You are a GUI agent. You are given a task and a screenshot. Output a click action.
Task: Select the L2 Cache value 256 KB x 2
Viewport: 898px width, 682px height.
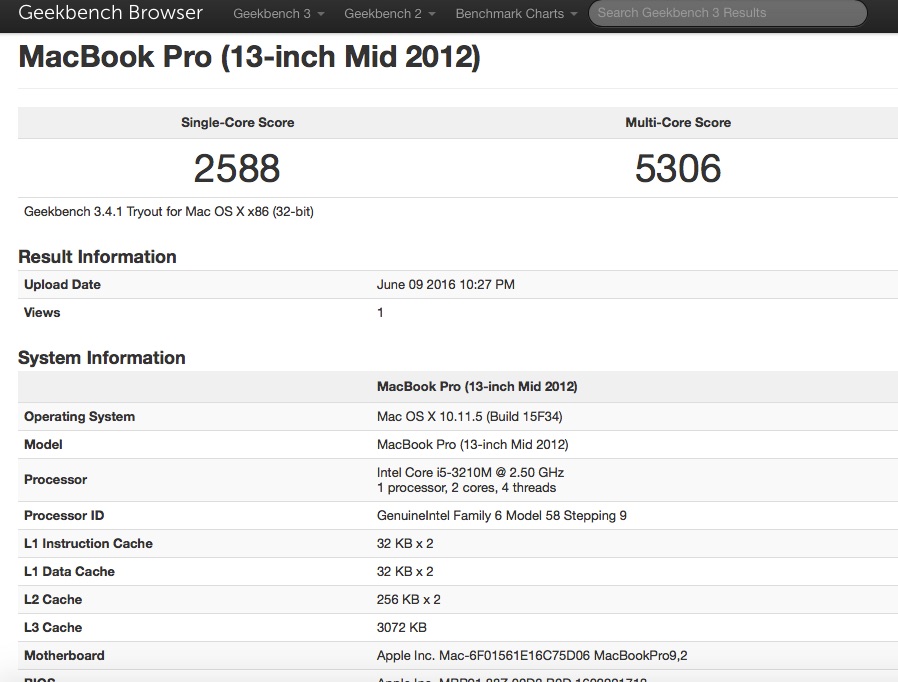[x=408, y=600]
